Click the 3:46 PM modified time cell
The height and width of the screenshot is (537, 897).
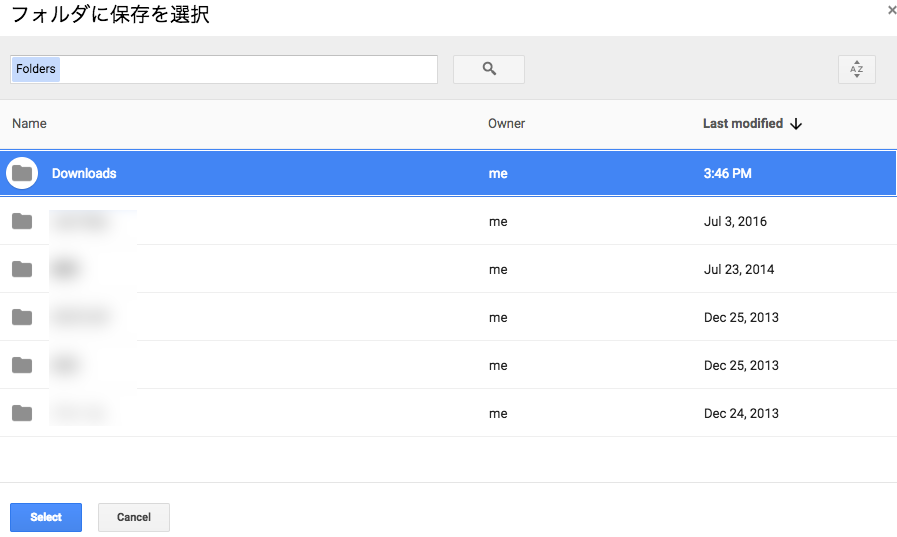point(727,173)
